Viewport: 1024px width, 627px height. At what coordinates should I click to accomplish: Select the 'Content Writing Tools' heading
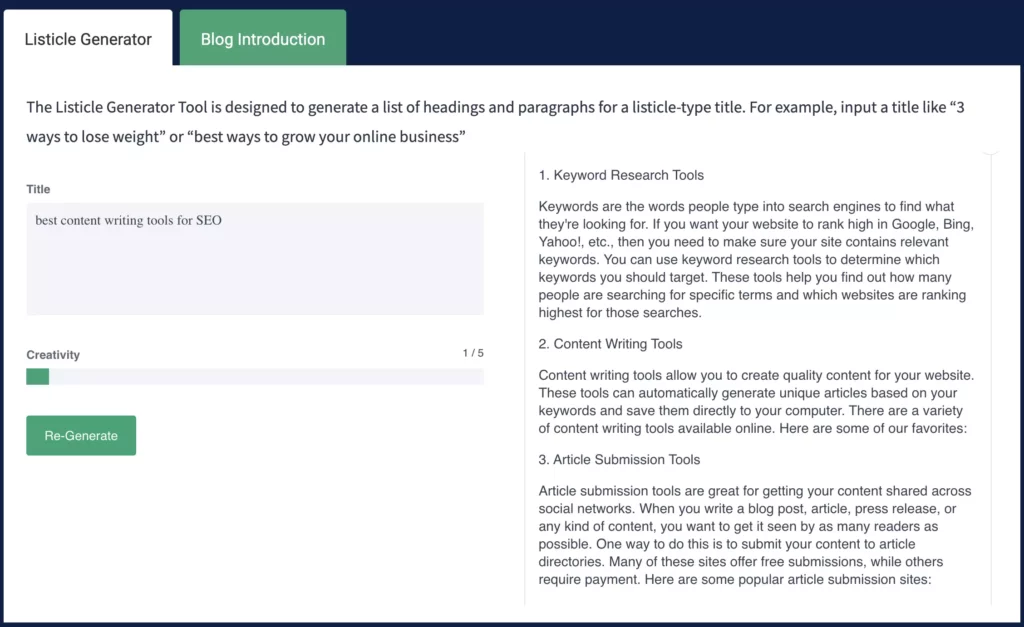click(x=610, y=343)
